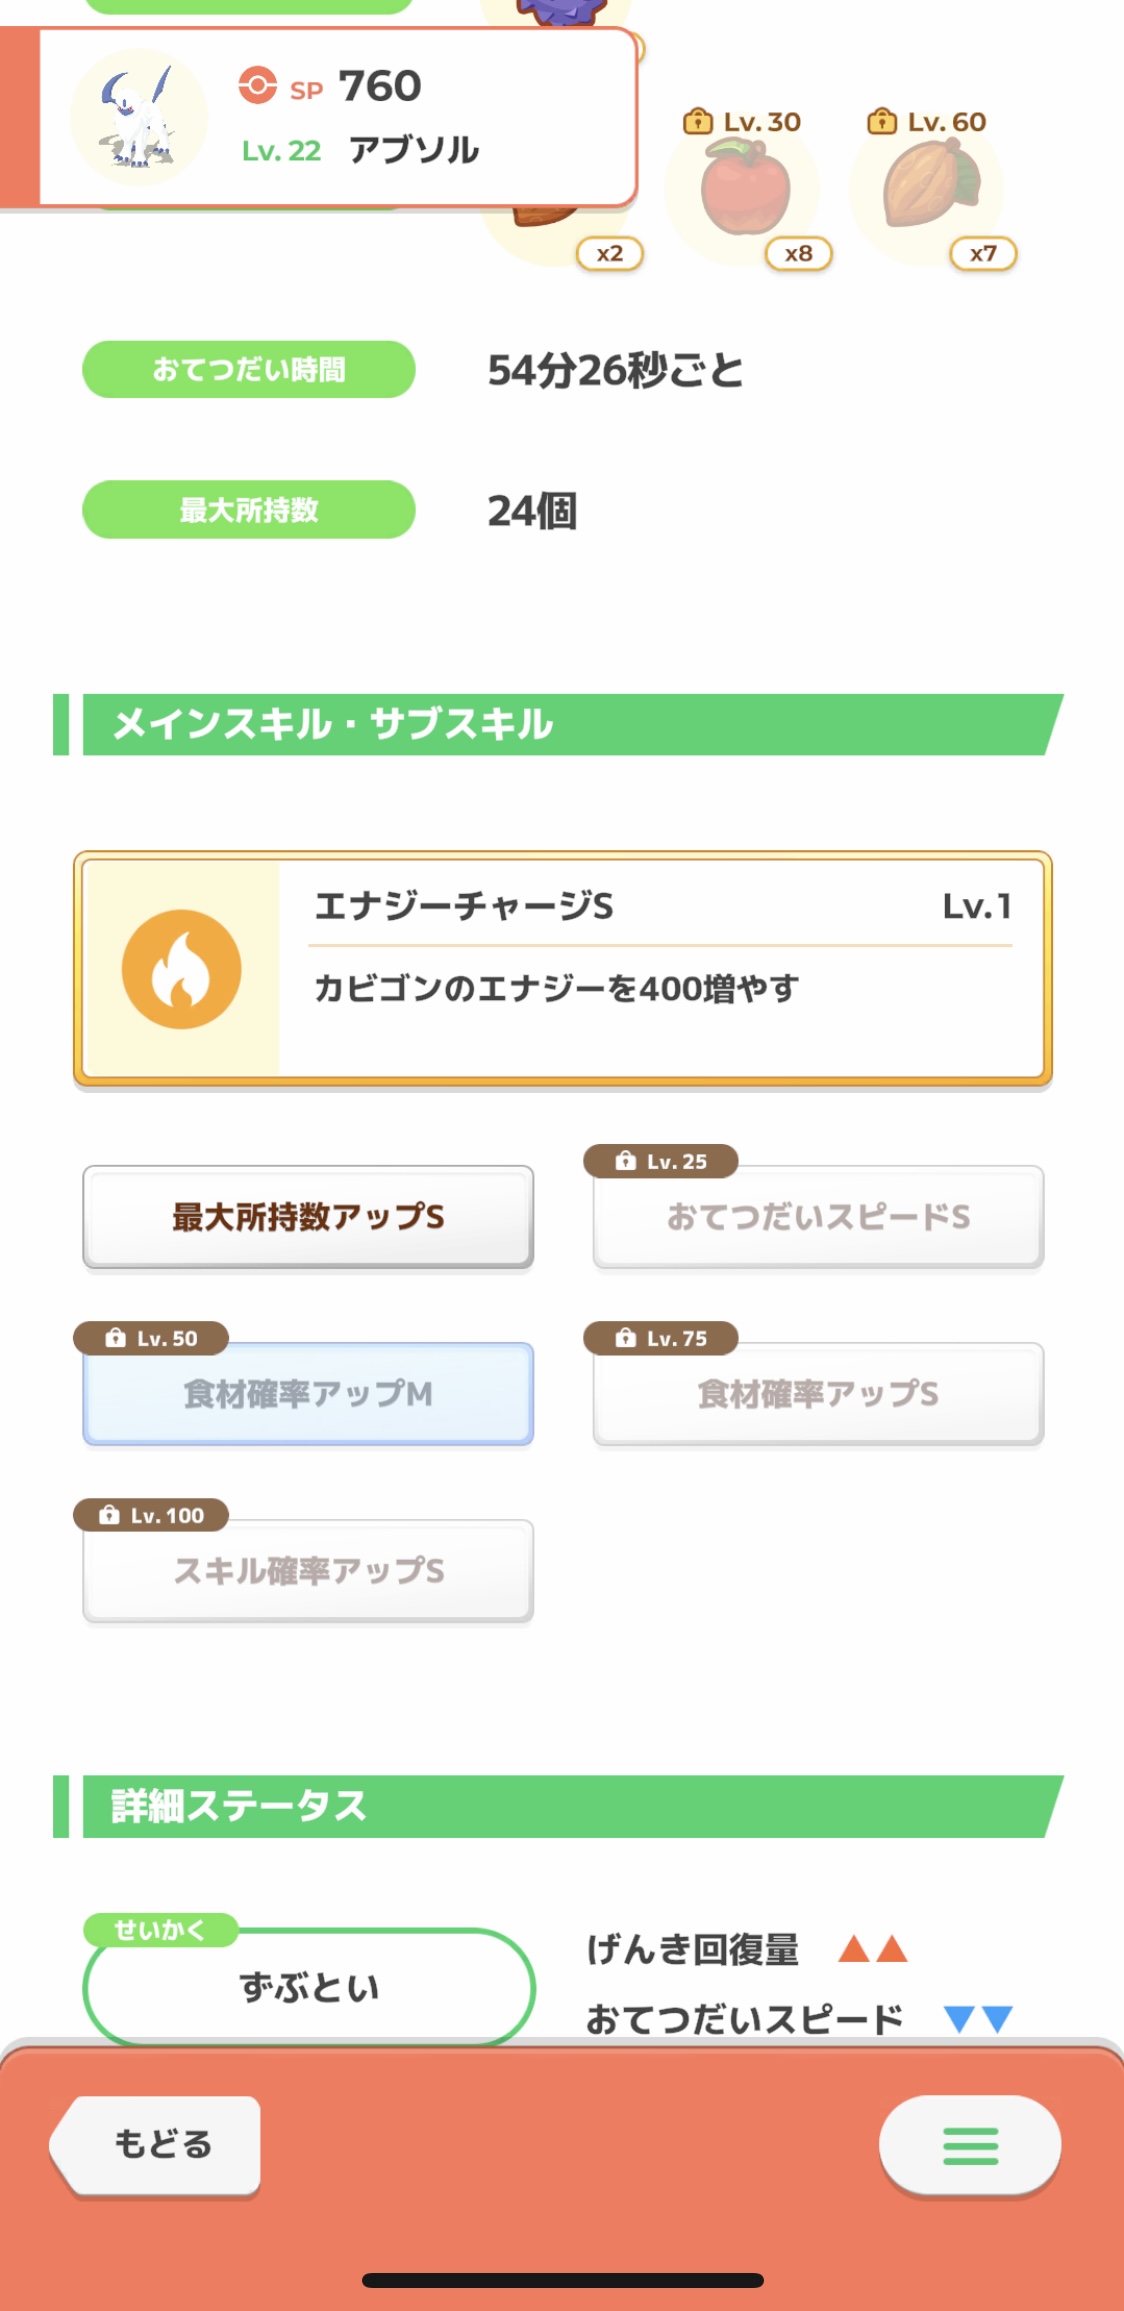Tap the locked Lv.60 cacao ingredient
Viewport: 1124px width, 2311px height.
[929, 188]
